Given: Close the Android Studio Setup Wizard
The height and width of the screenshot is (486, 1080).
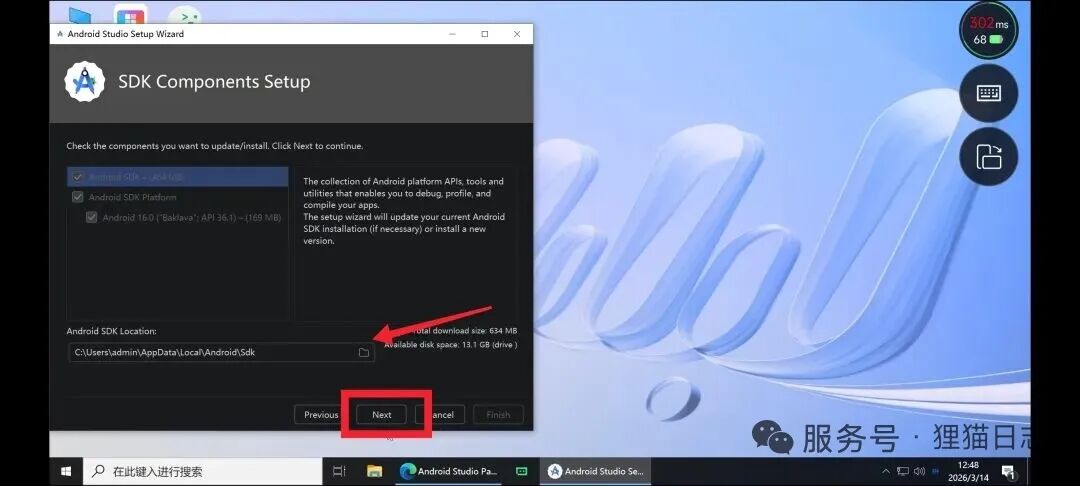Looking at the screenshot, I should [517, 34].
